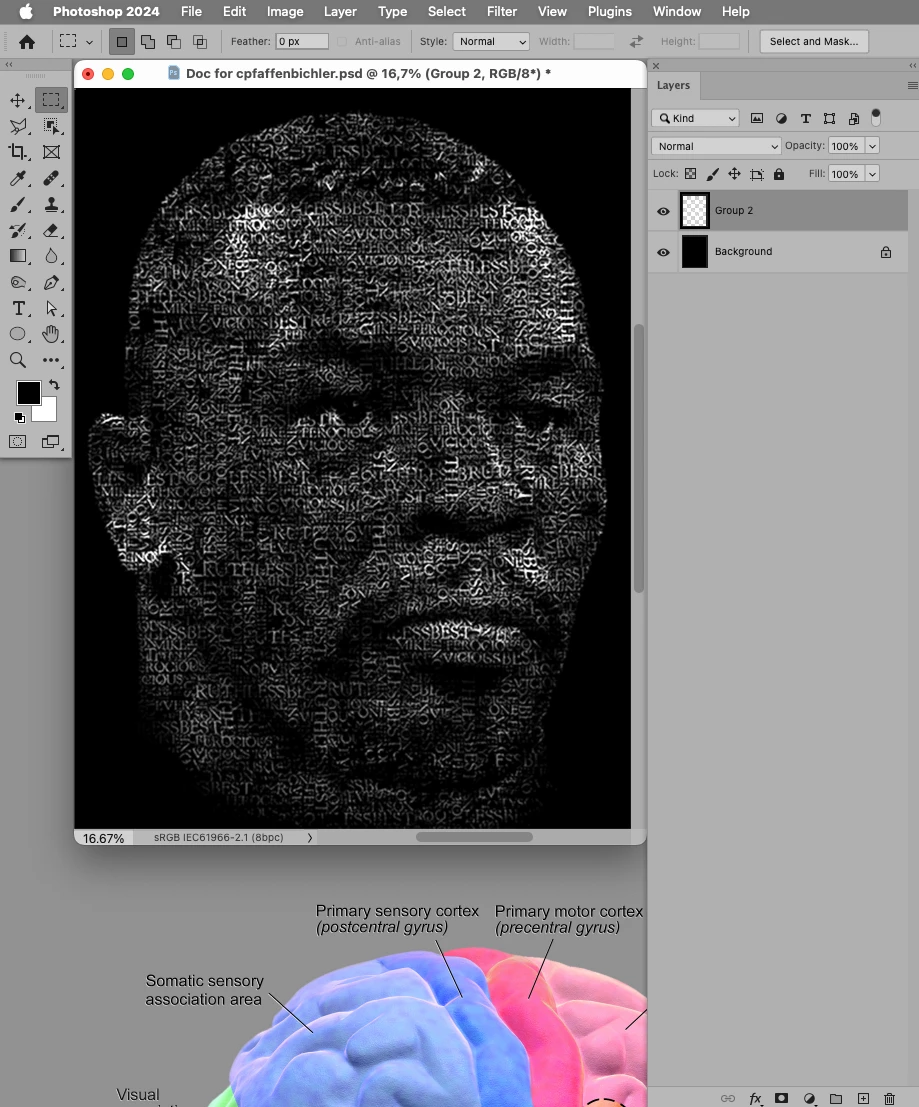Filter for pixel layers
The height and width of the screenshot is (1107, 919).
[757, 118]
